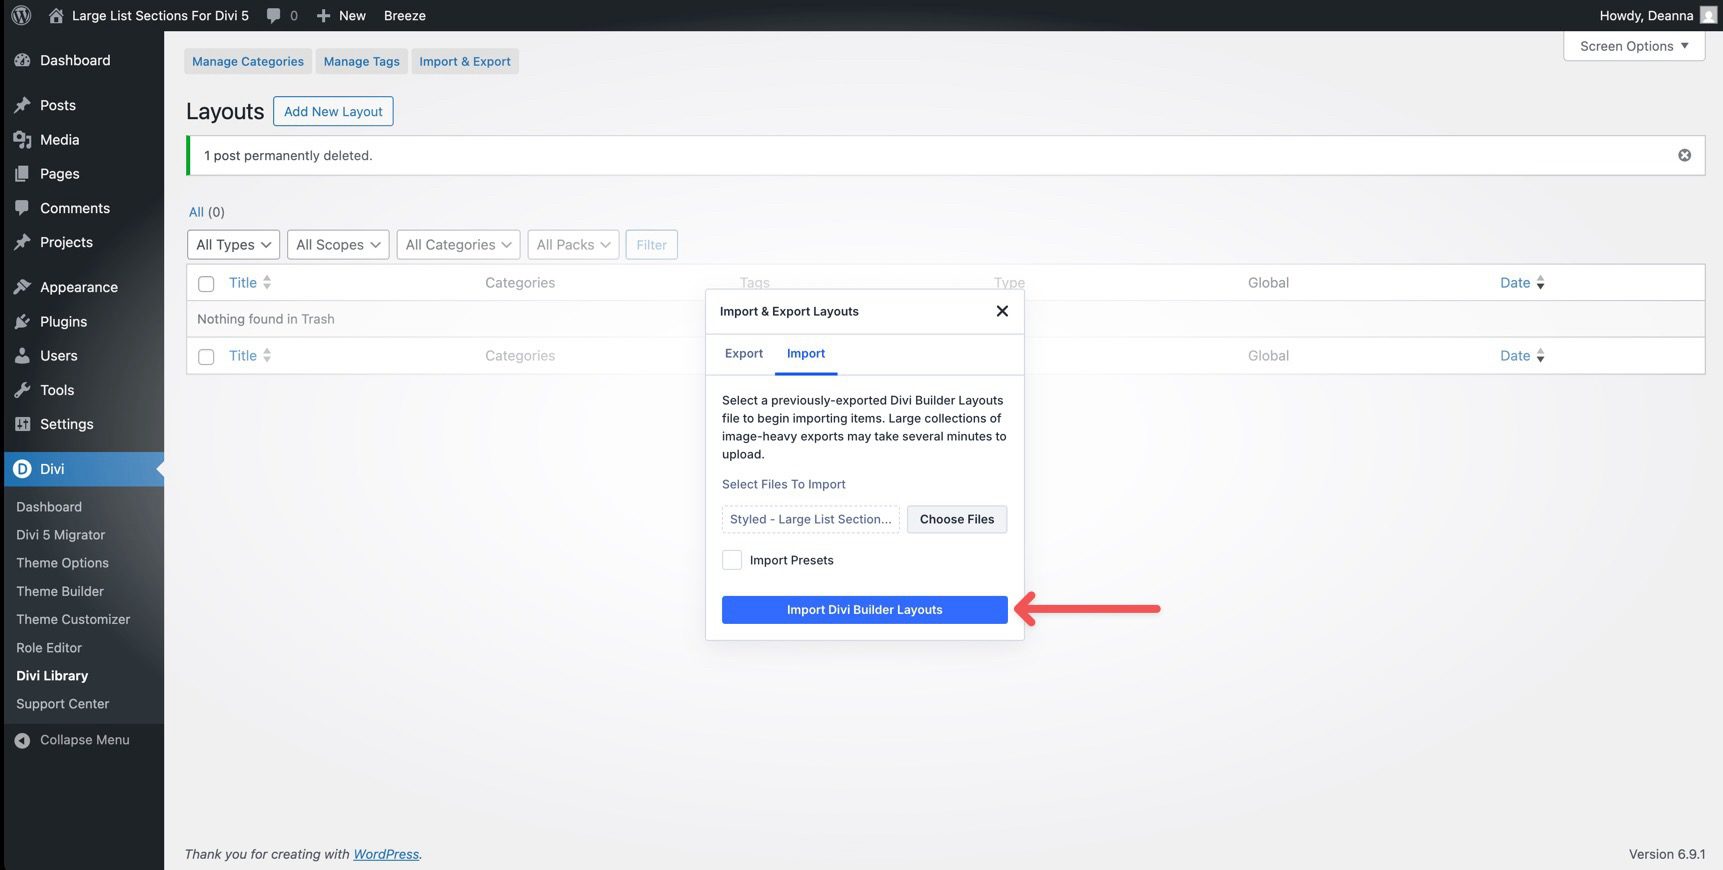This screenshot has width=1723, height=870.
Task: Open Support Center submenu item
Action: [62, 704]
